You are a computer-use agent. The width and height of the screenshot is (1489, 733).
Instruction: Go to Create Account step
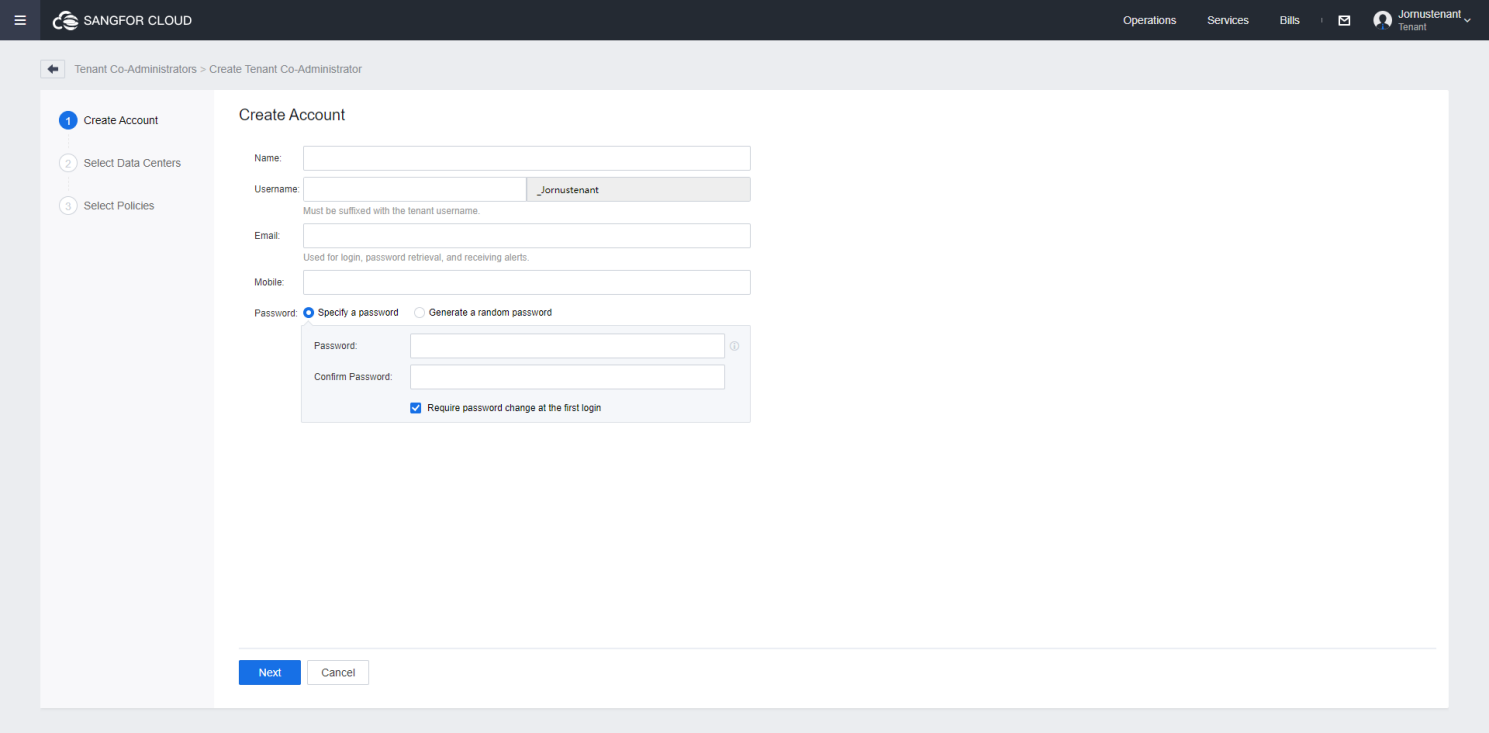click(121, 120)
